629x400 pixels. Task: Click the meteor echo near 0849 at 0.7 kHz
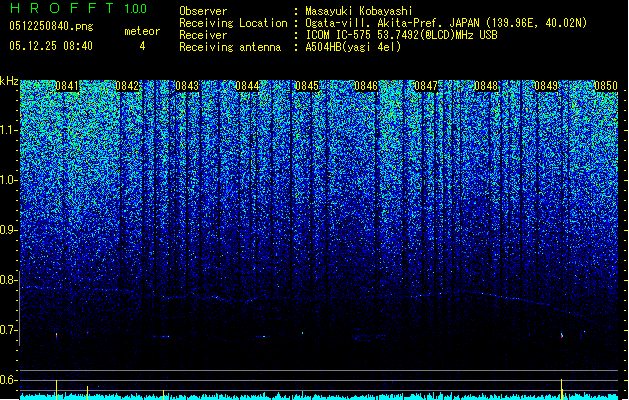pyautogui.click(x=562, y=335)
